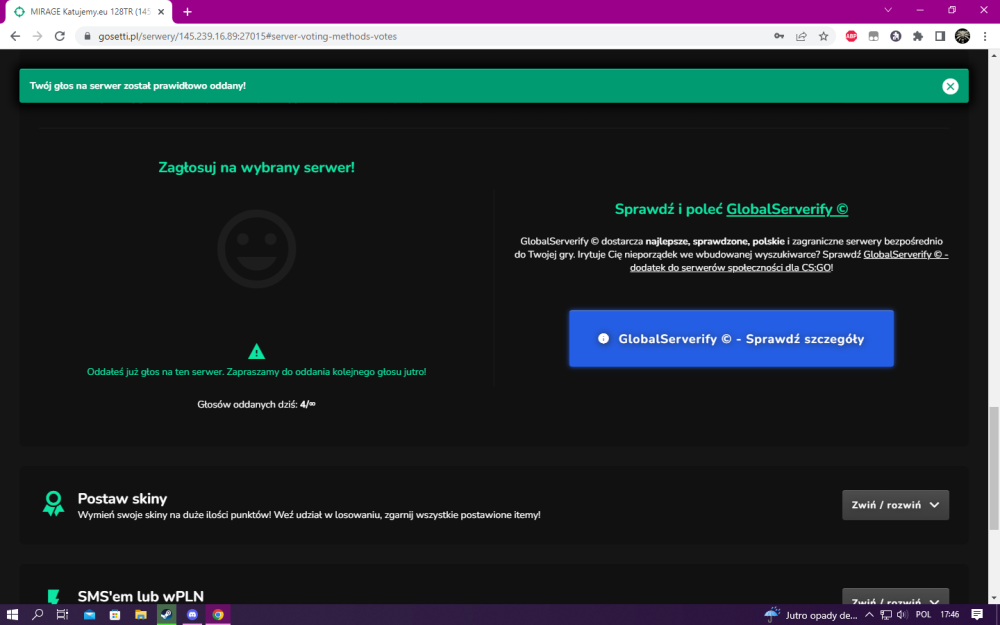
Task: Click GlobalServerify Sprawdź szczegóły button
Action: (731, 339)
